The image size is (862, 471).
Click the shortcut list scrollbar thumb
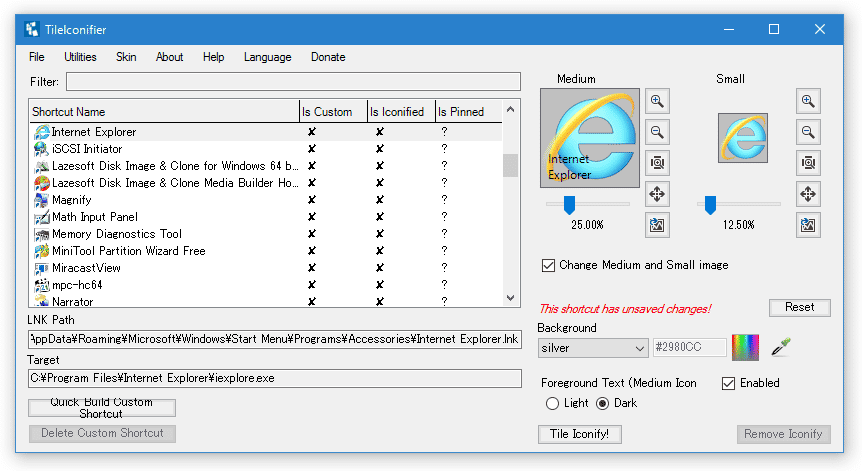click(511, 165)
